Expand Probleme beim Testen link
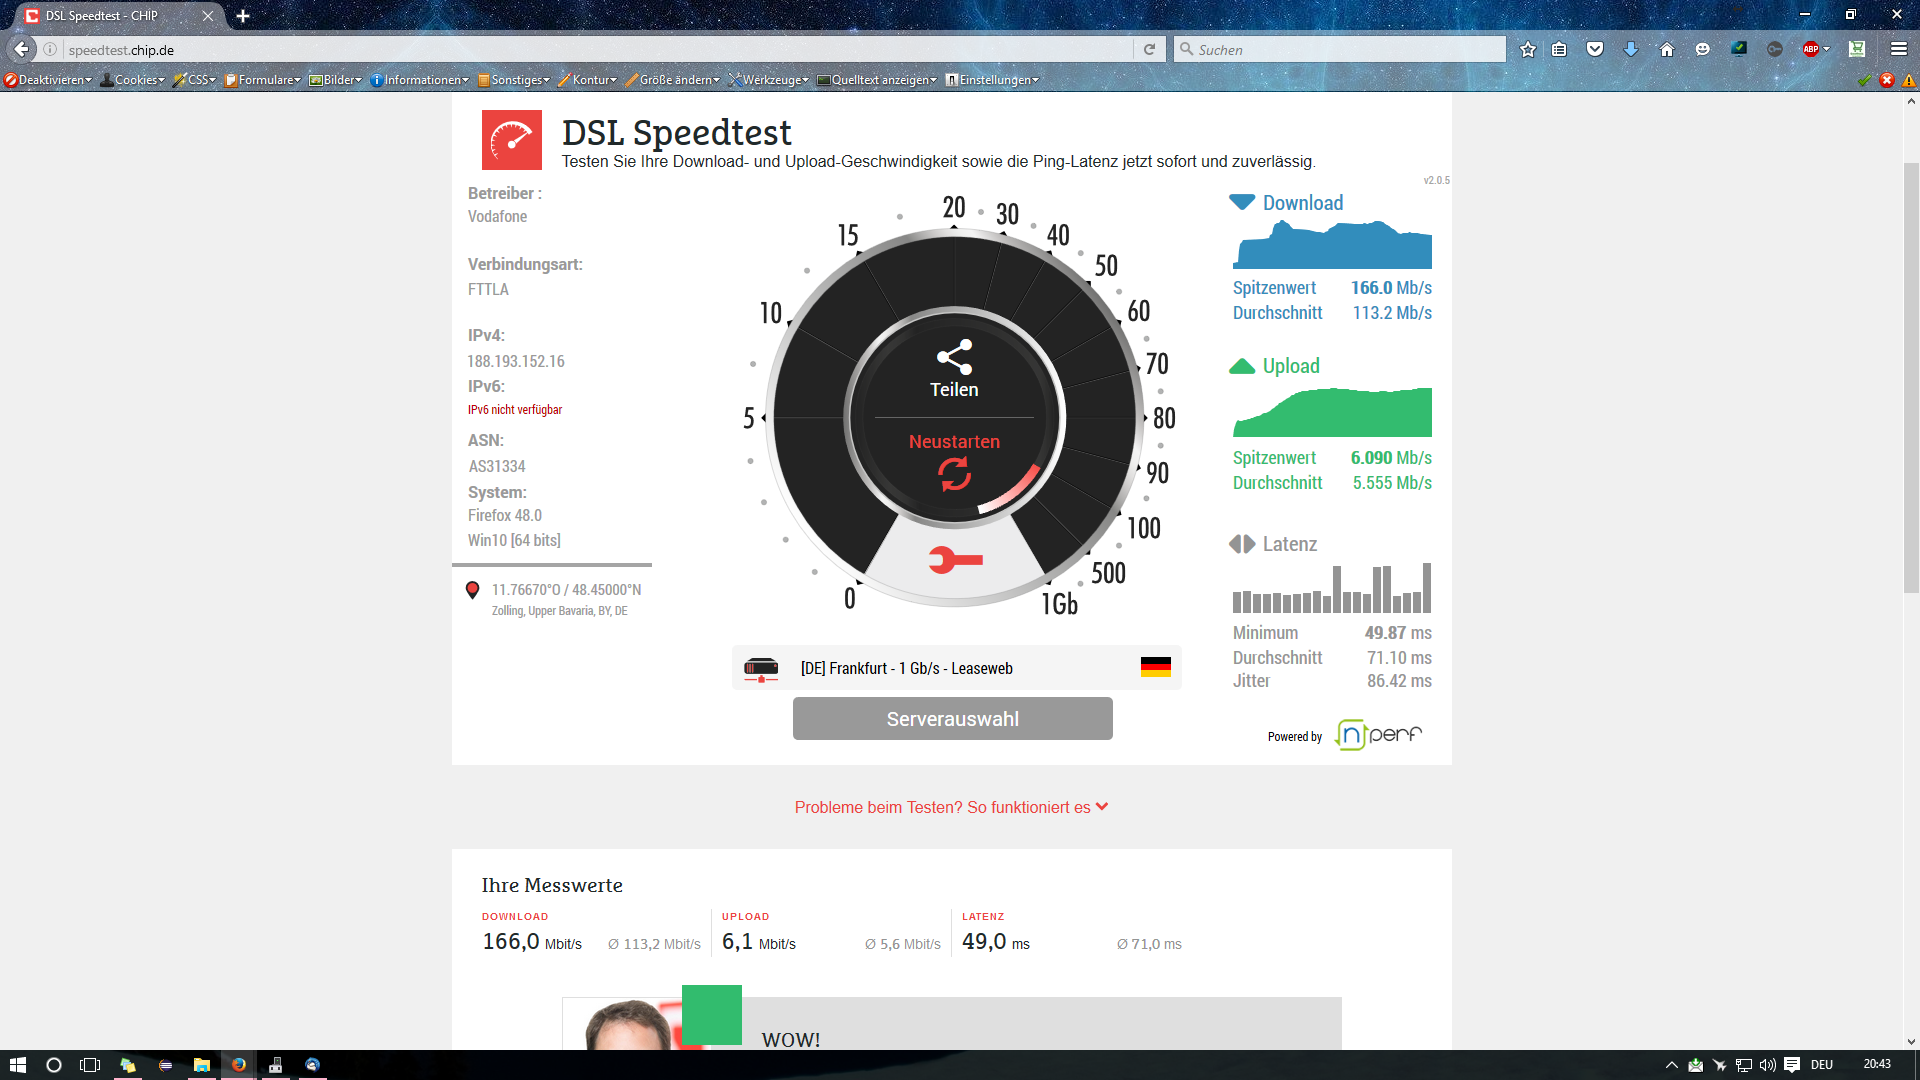The height and width of the screenshot is (1080, 1920). [951, 807]
